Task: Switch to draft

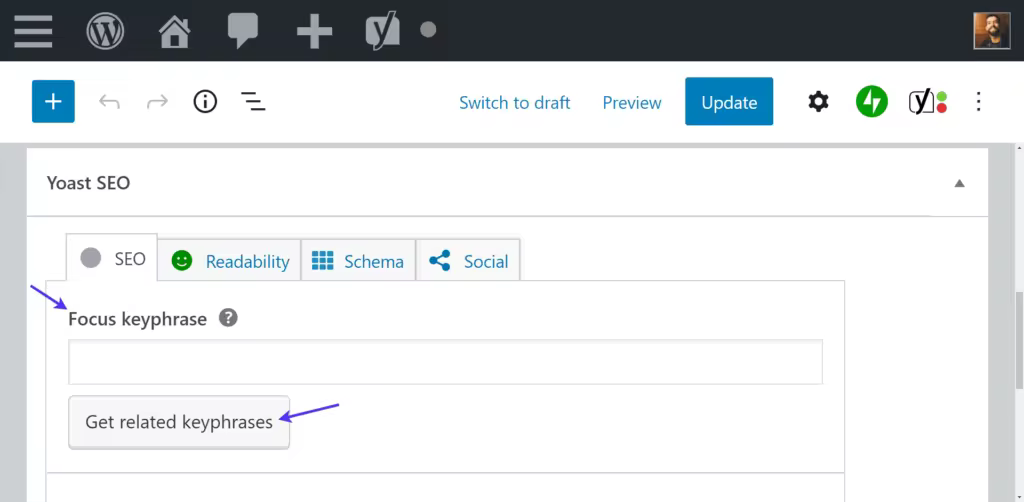Action: click(515, 102)
